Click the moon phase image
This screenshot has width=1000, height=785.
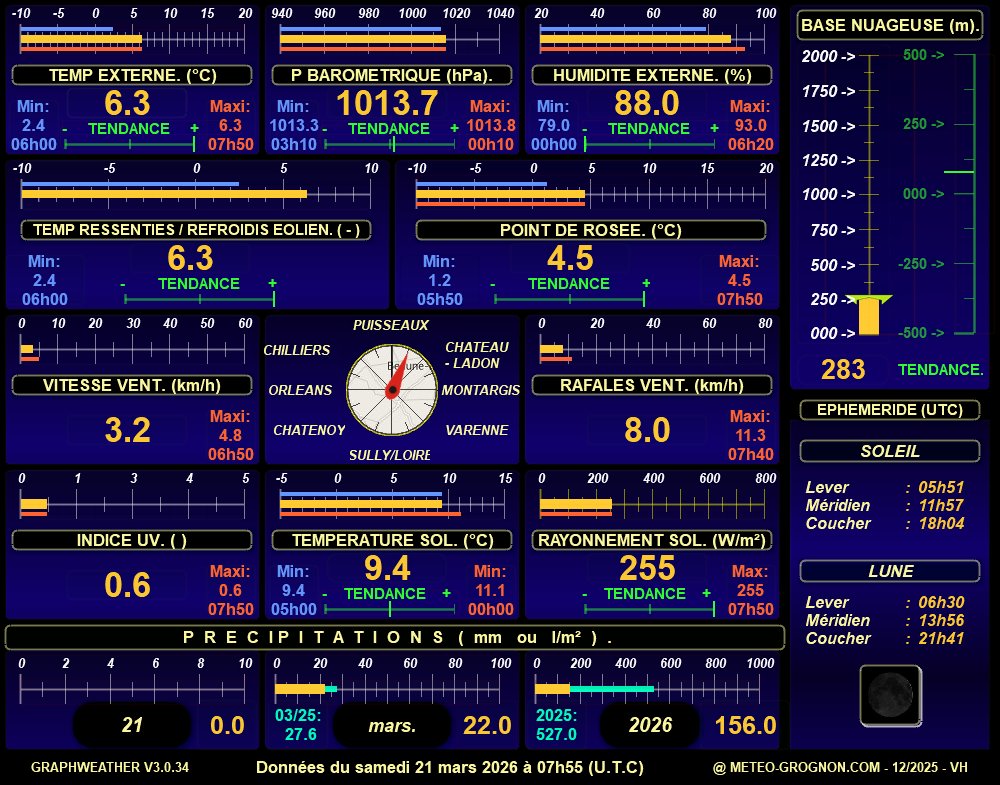click(x=889, y=695)
